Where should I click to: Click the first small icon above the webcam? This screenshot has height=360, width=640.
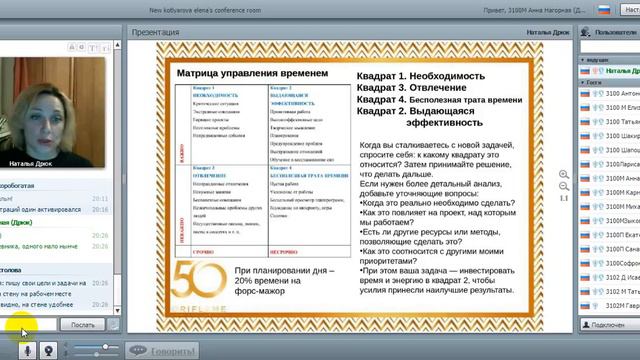(x=71, y=48)
